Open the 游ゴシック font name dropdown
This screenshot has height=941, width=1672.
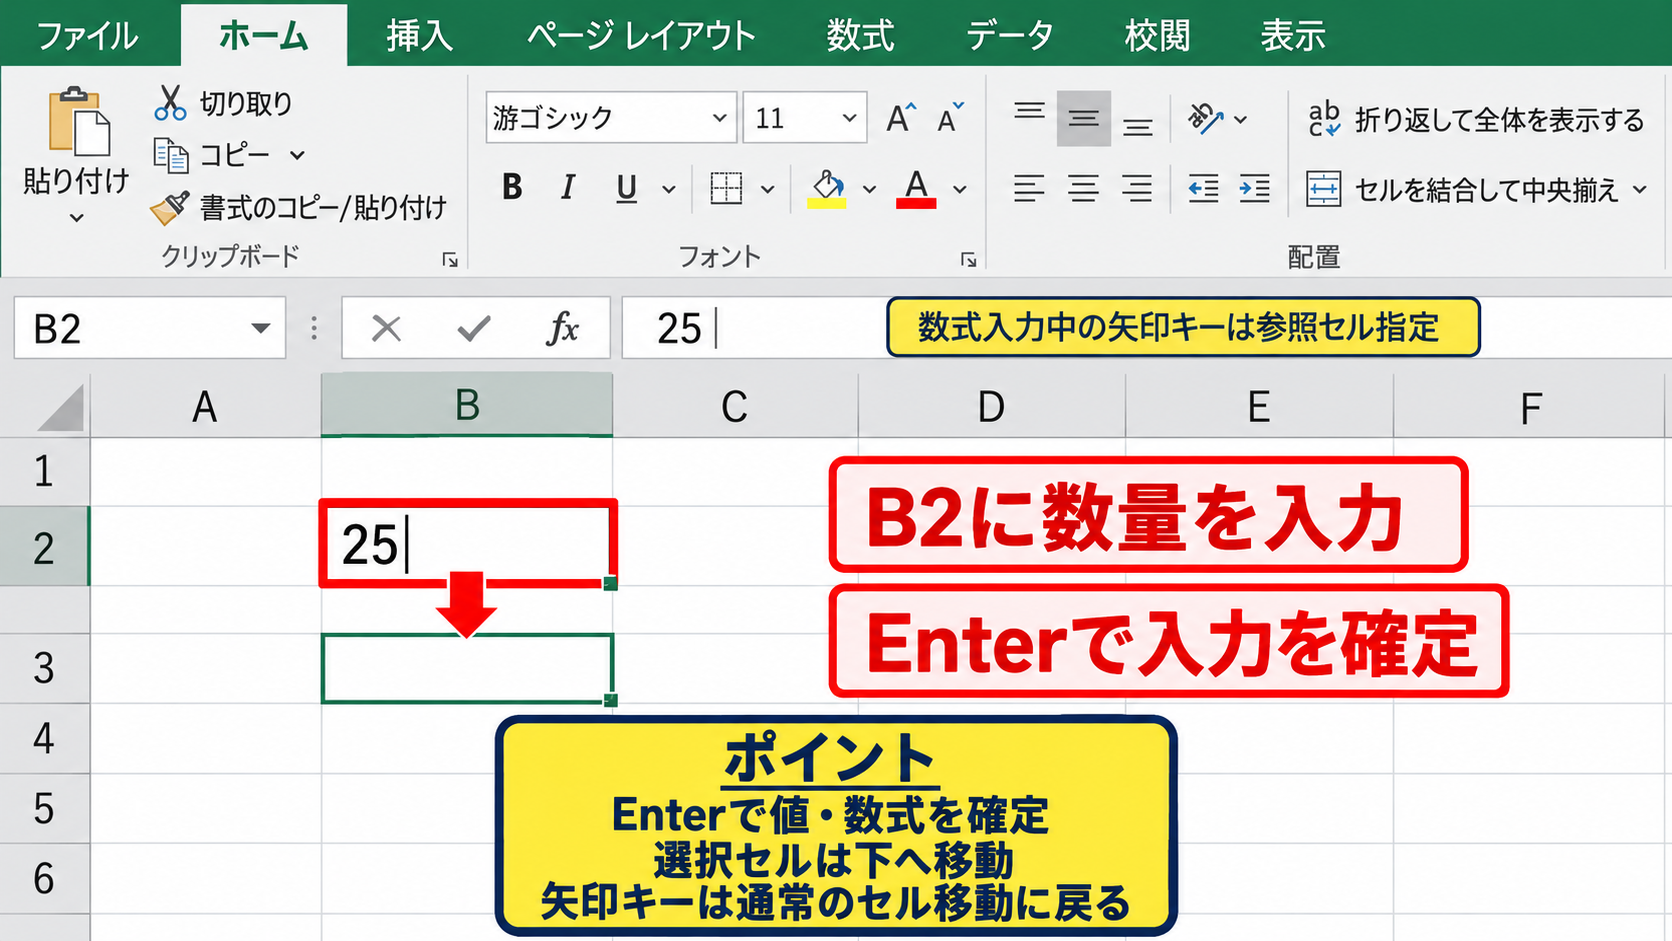(x=719, y=118)
